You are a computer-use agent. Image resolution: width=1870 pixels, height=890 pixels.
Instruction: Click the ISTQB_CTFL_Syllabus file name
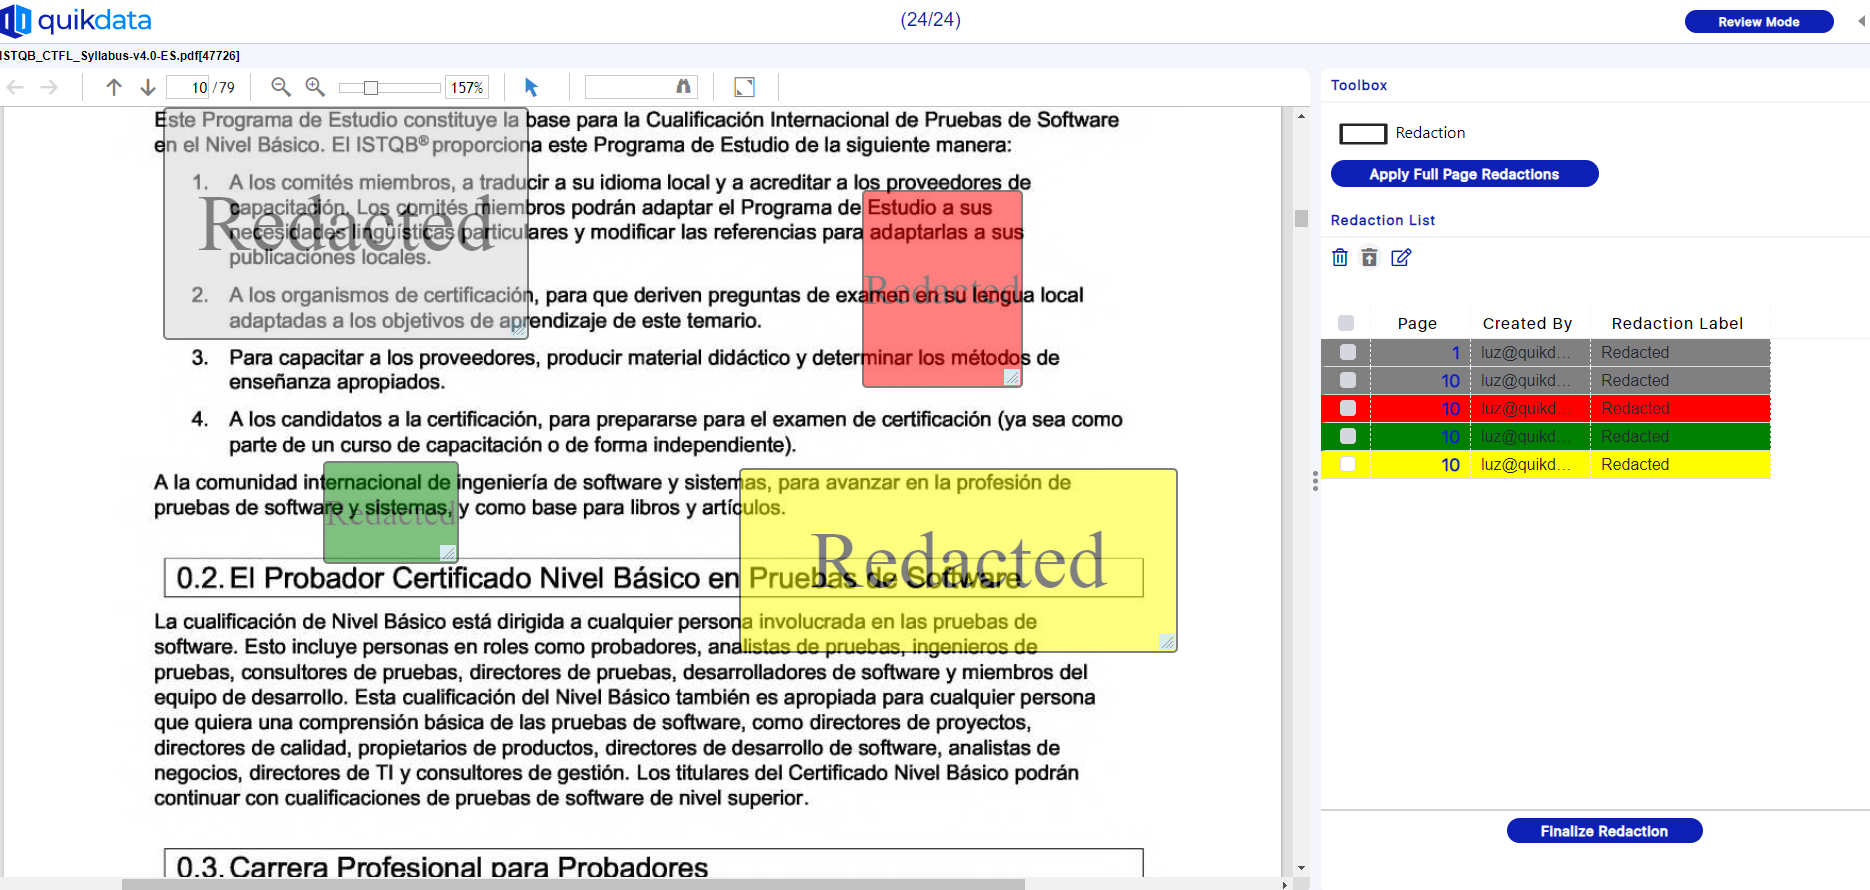pos(120,56)
